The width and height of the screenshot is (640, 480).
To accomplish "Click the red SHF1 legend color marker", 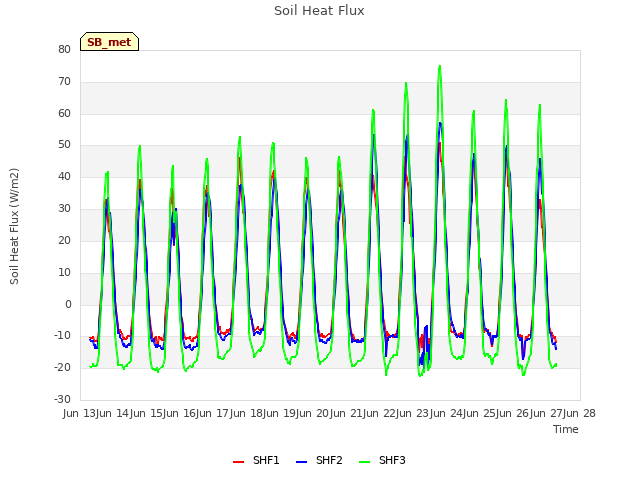I will tap(238, 462).
